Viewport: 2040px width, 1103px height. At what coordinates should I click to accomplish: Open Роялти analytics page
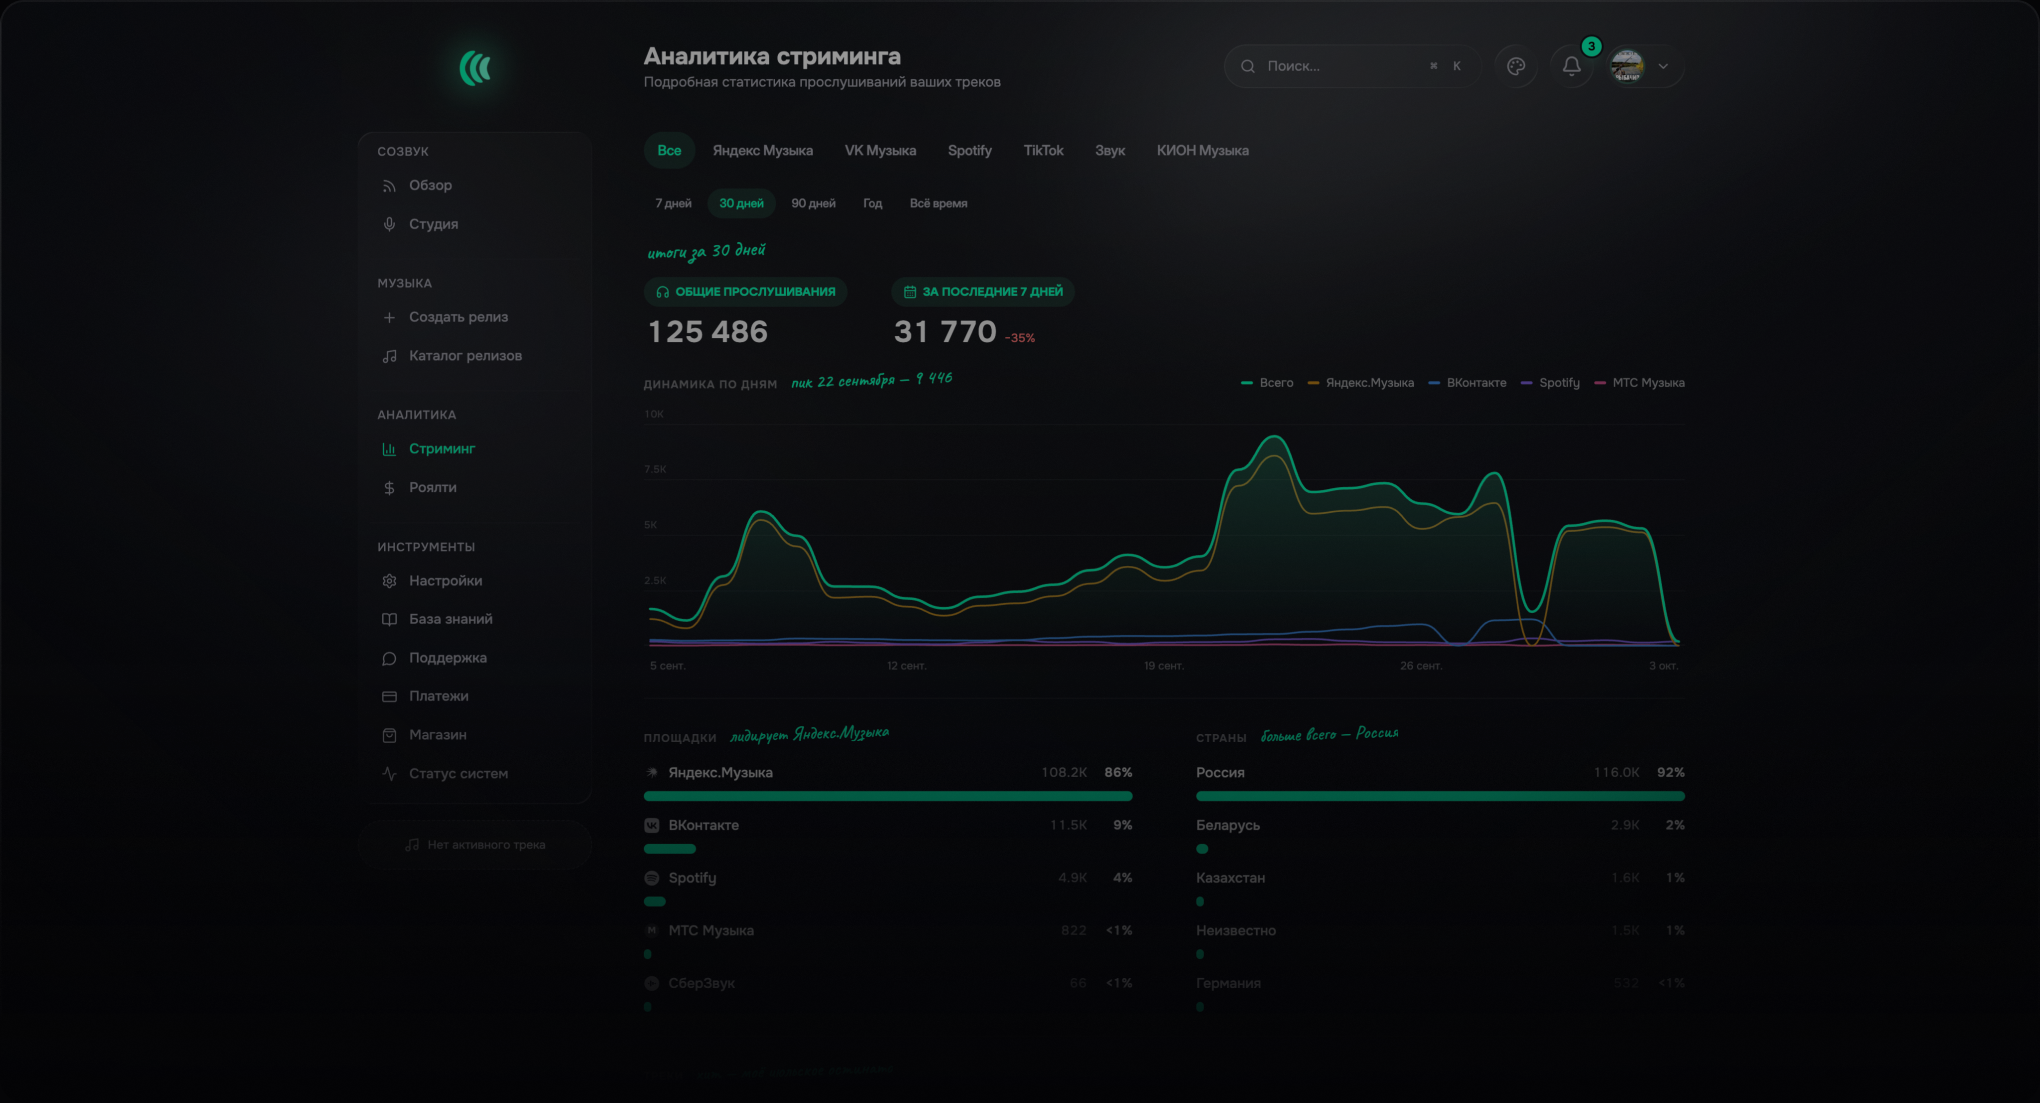click(474, 488)
